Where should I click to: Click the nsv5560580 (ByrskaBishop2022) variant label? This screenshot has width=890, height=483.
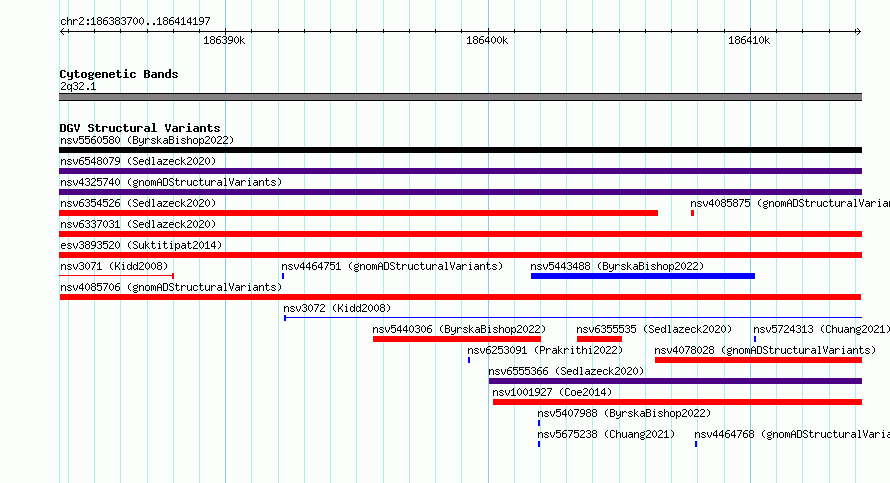click(147, 140)
